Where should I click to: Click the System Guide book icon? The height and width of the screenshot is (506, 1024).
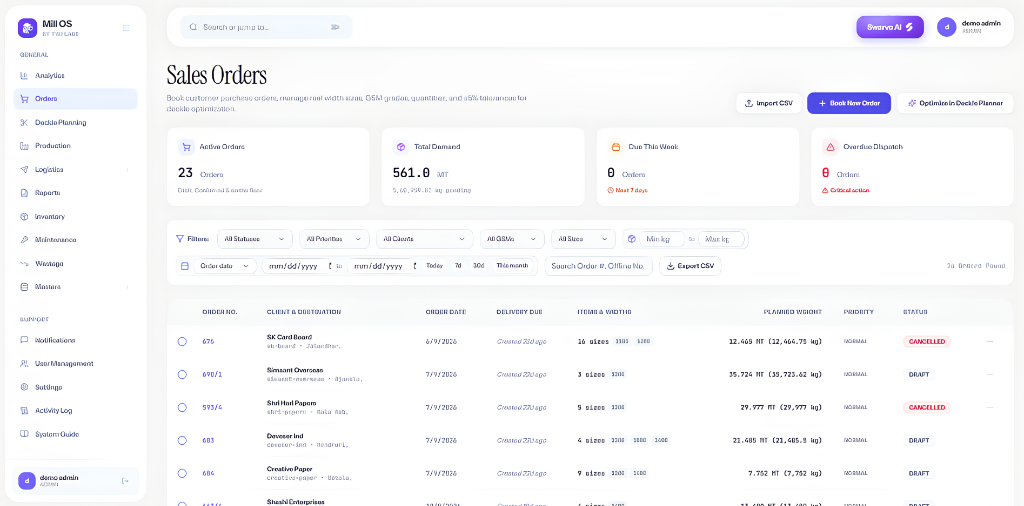tap(24, 434)
